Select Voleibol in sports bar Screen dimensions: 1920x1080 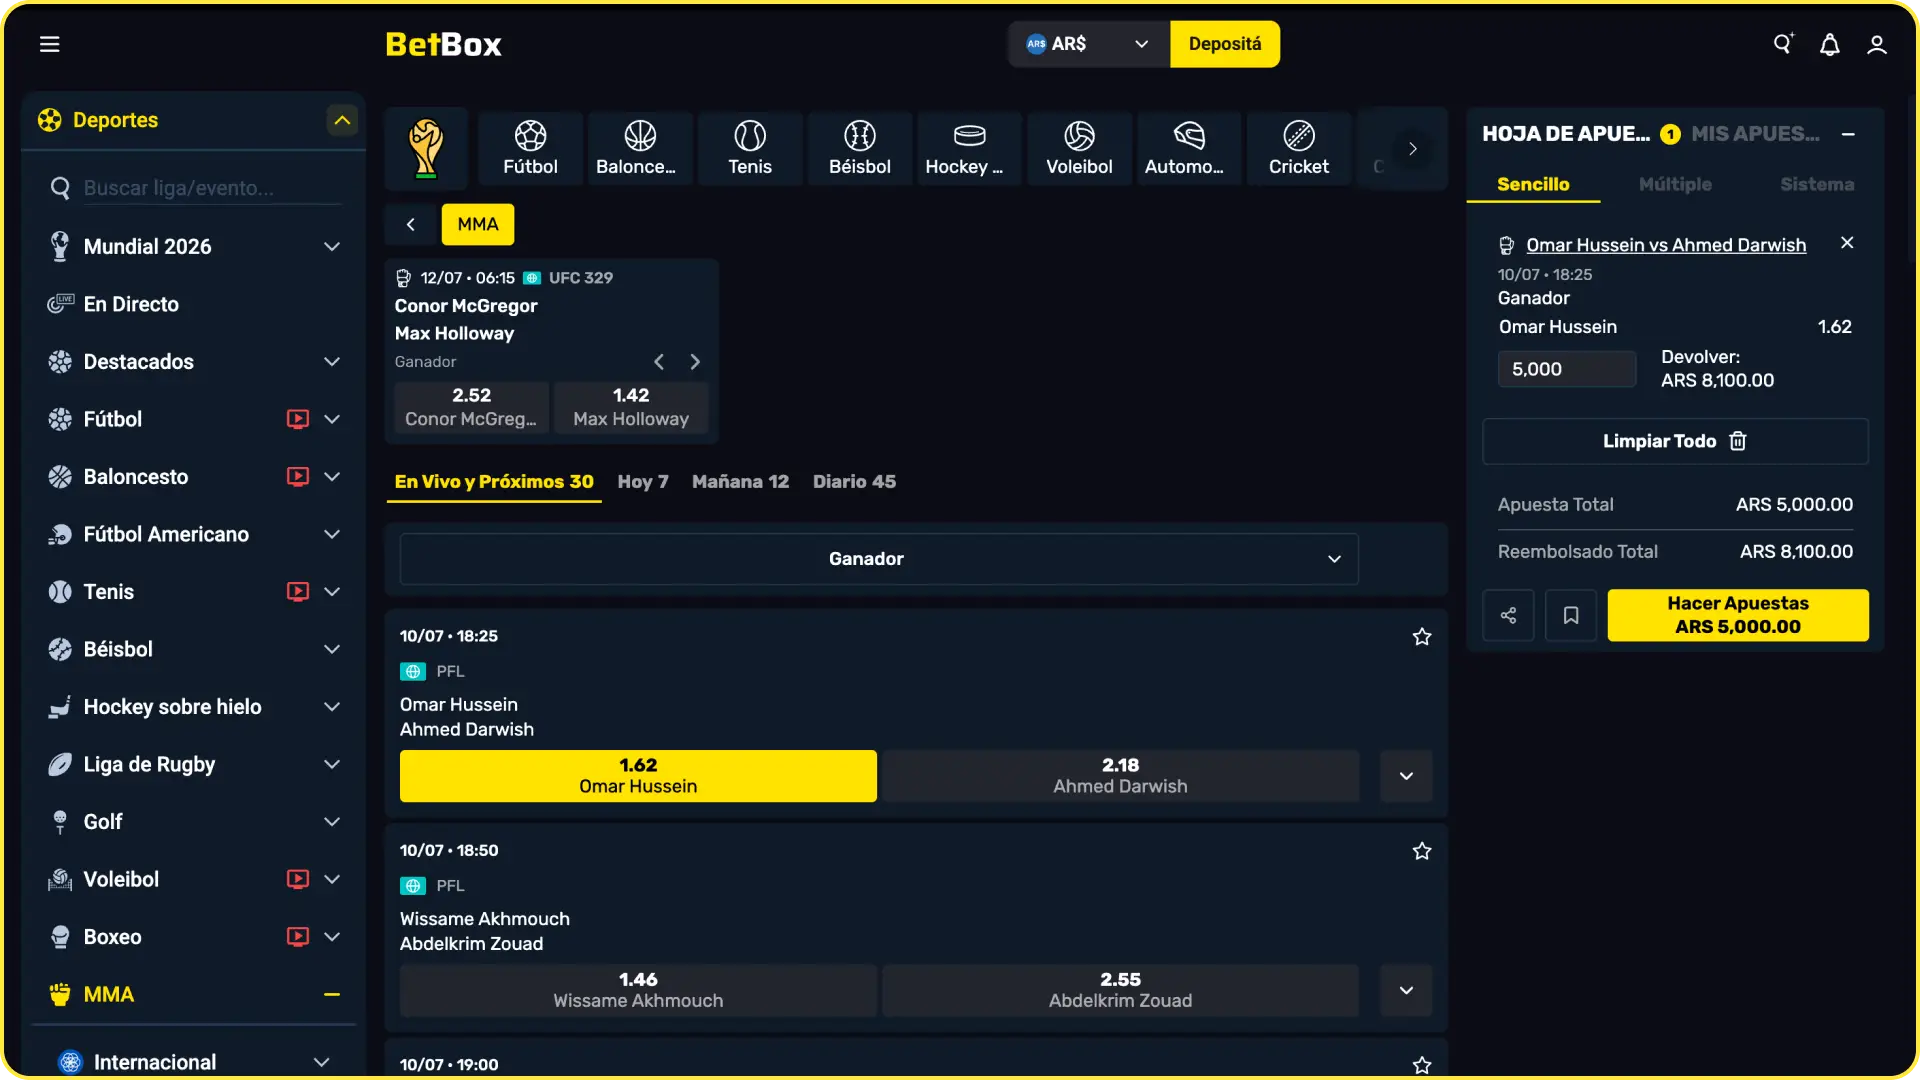(1079, 149)
